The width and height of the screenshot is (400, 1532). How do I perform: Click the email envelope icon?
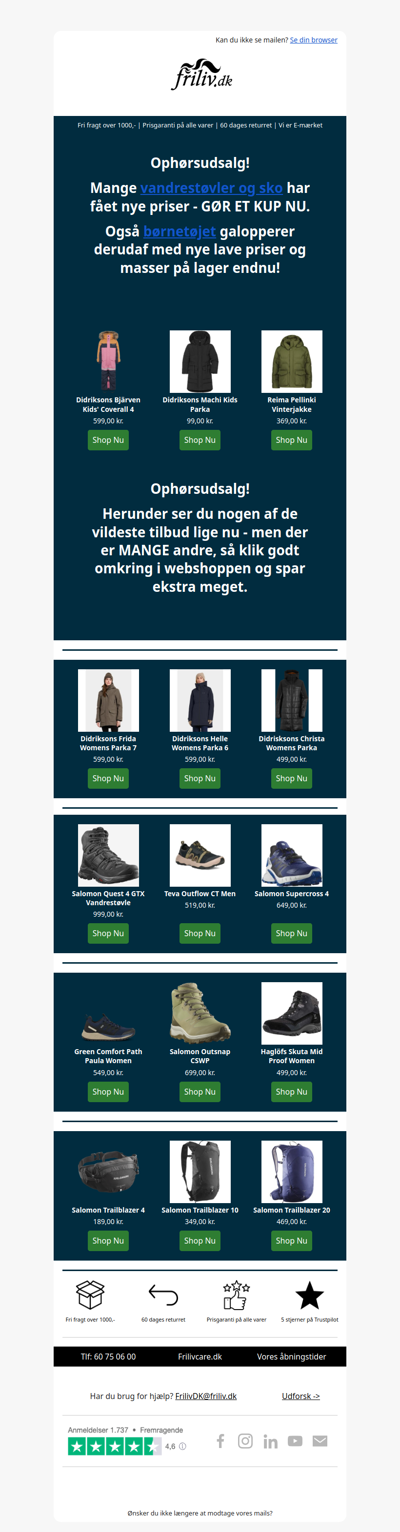click(320, 1441)
